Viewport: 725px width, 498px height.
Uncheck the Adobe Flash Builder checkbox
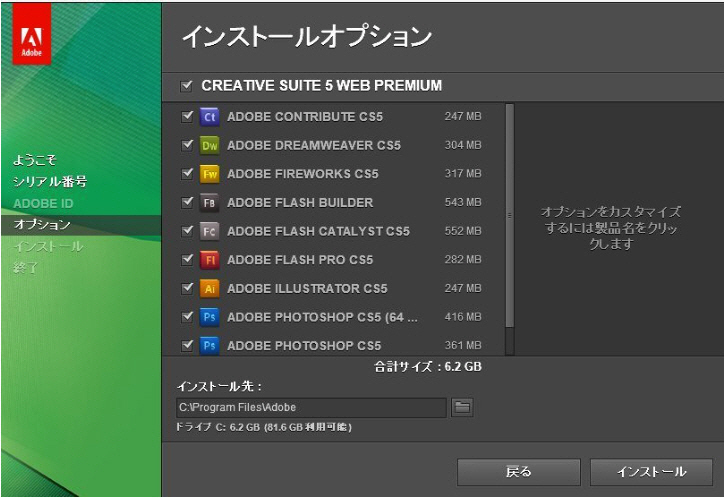tap(187, 202)
